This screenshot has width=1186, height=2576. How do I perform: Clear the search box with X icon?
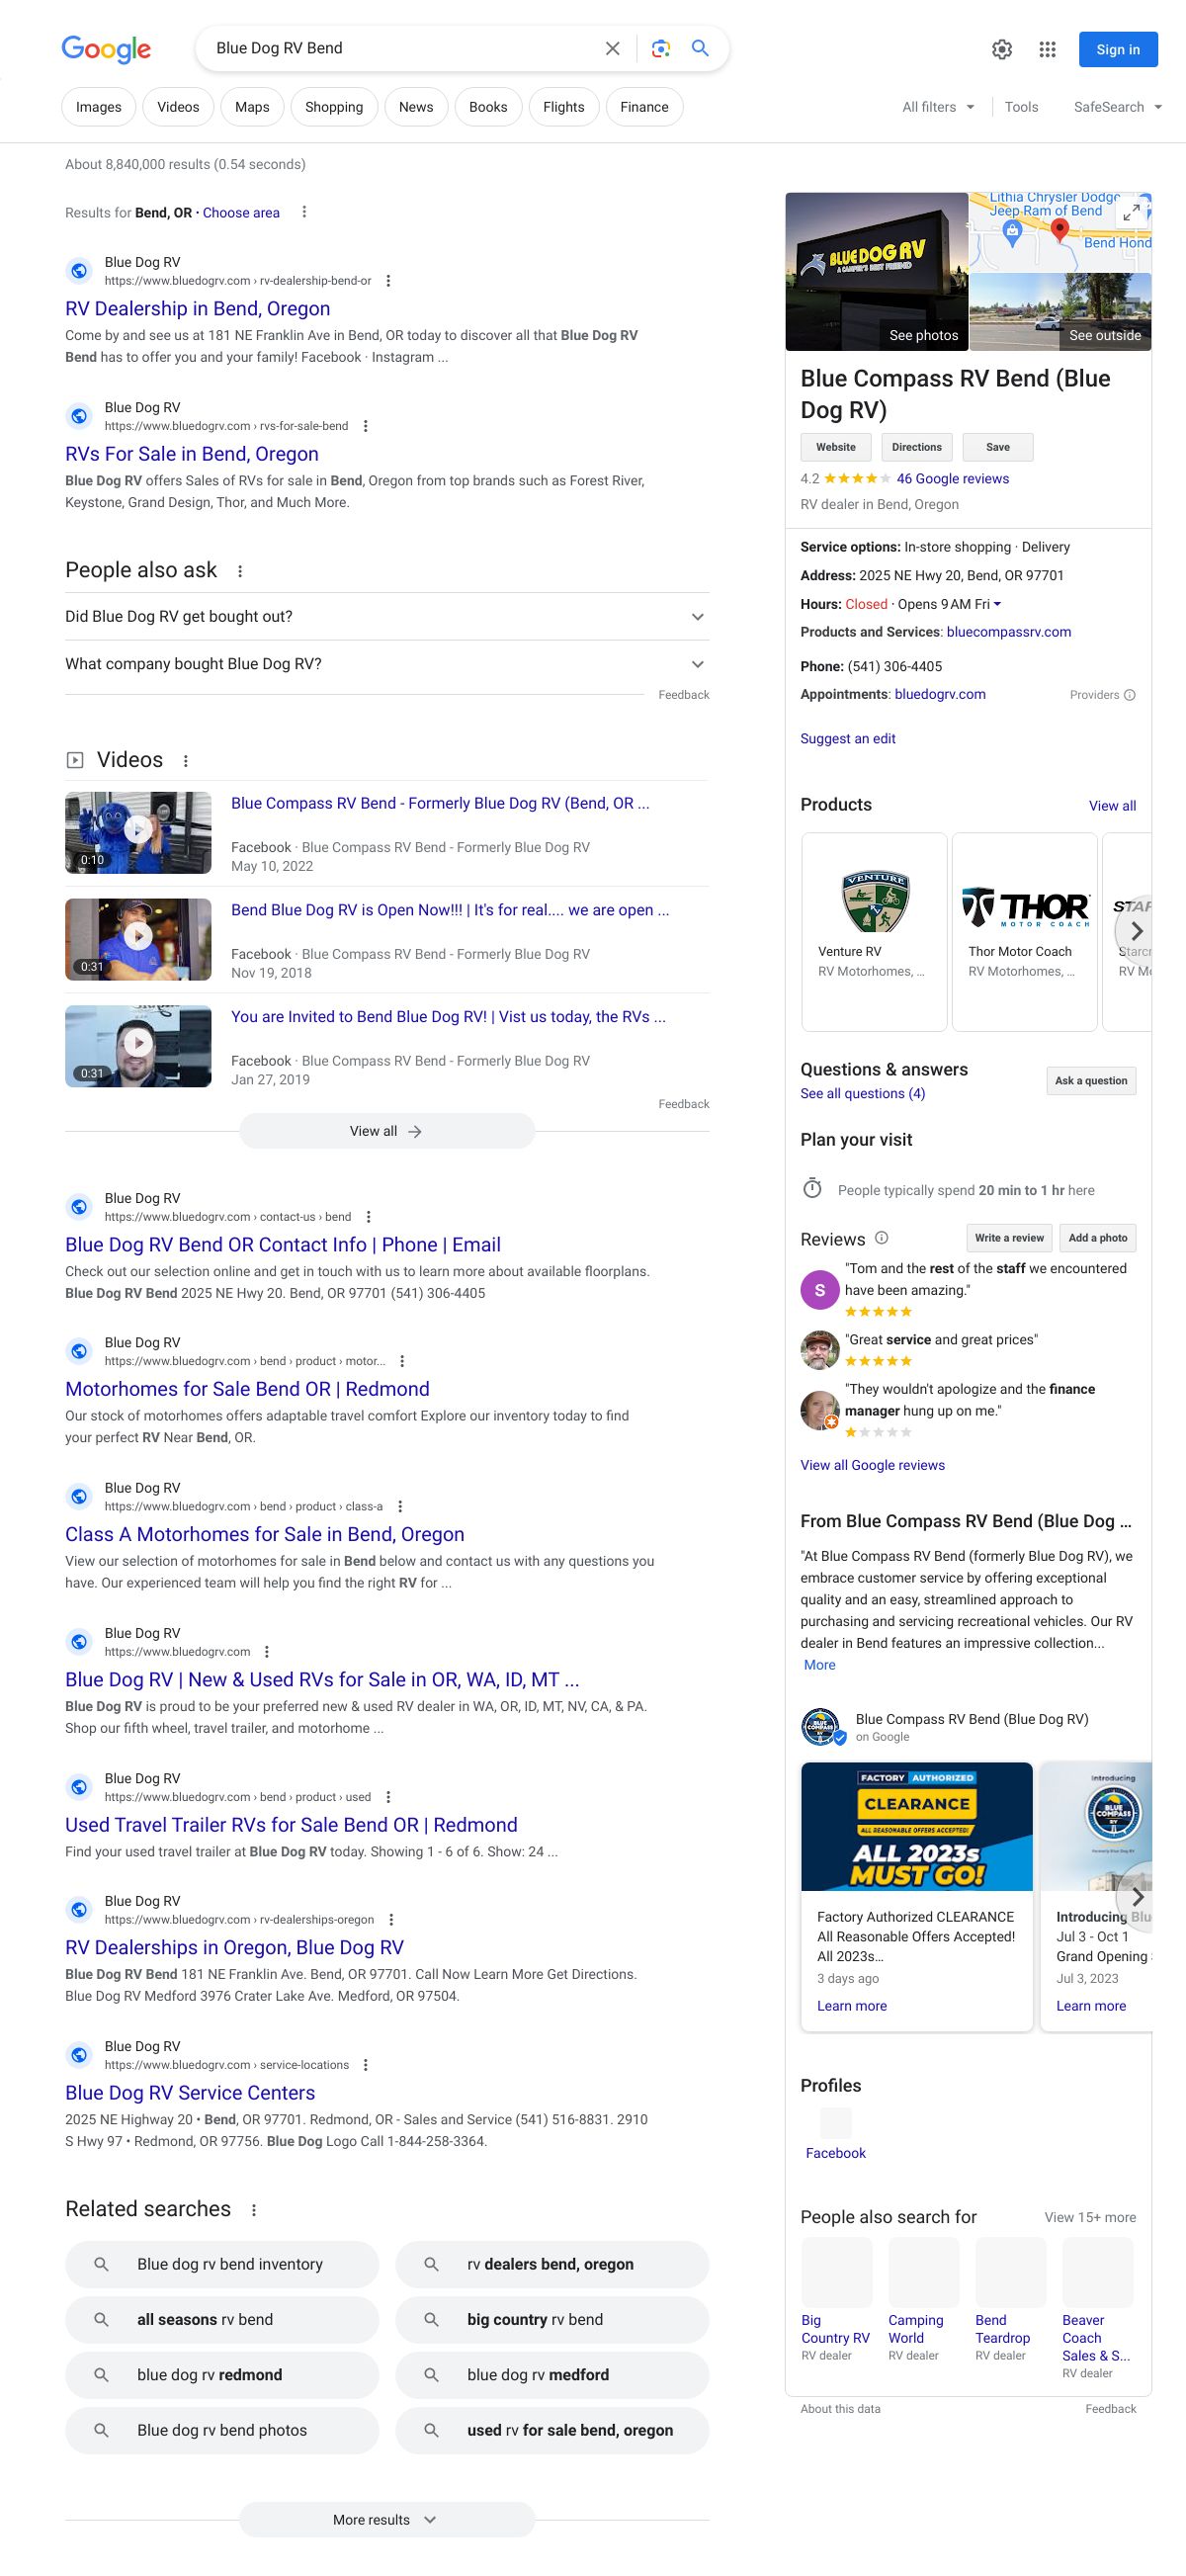pyautogui.click(x=613, y=49)
